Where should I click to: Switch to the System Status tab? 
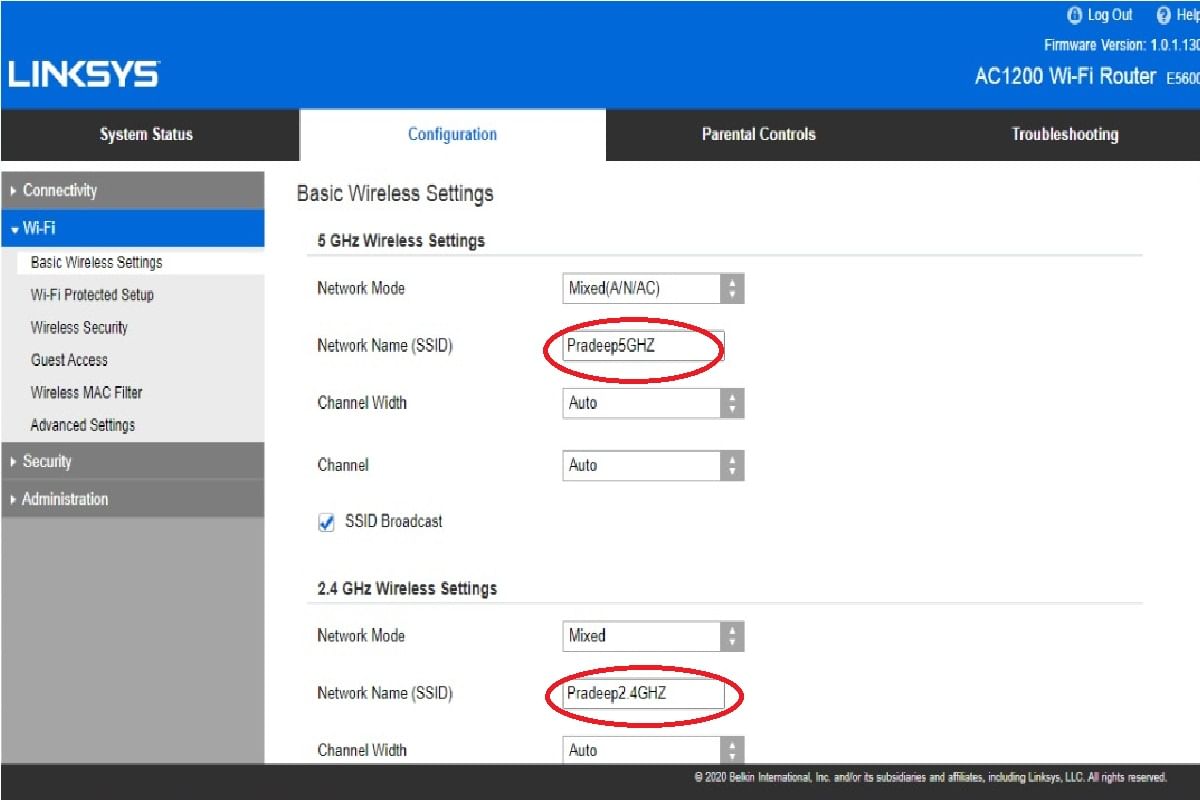[146, 134]
